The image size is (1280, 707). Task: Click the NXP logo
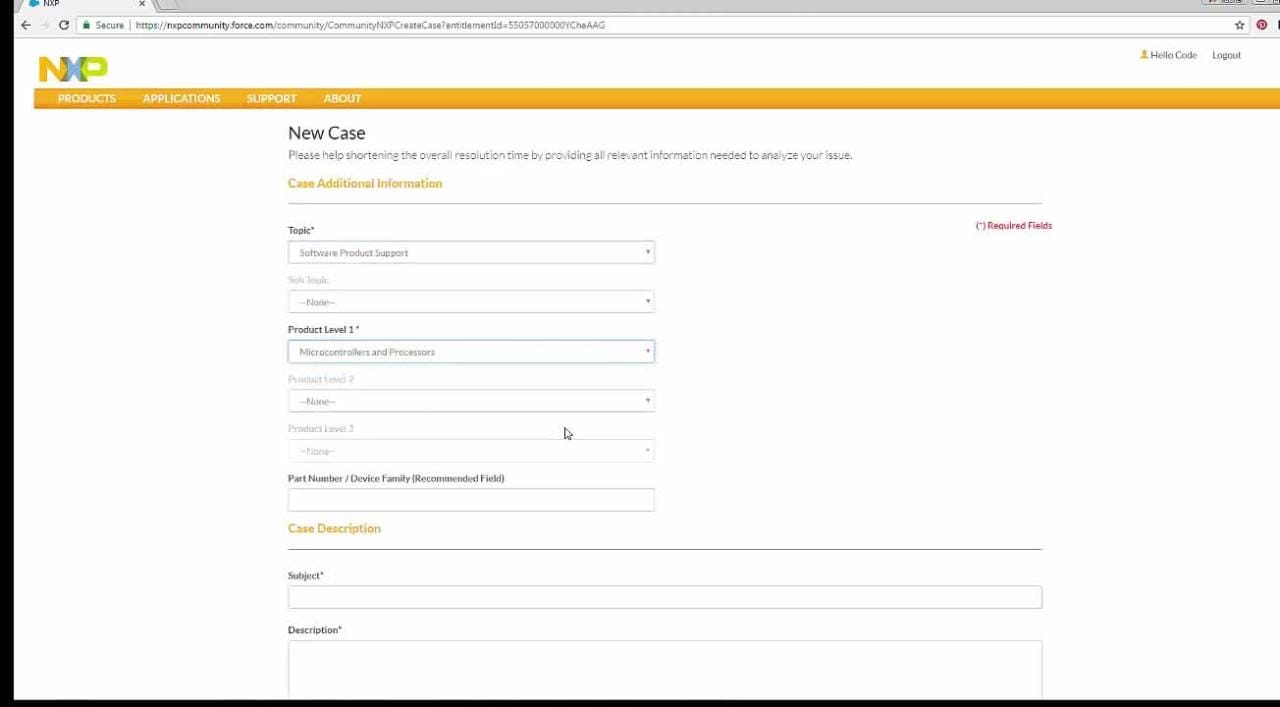(x=73, y=68)
